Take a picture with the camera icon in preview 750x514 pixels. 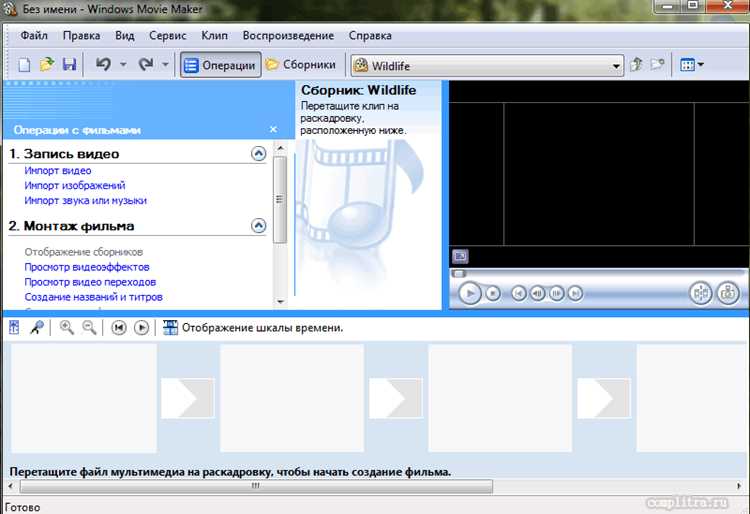[x=728, y=293]
